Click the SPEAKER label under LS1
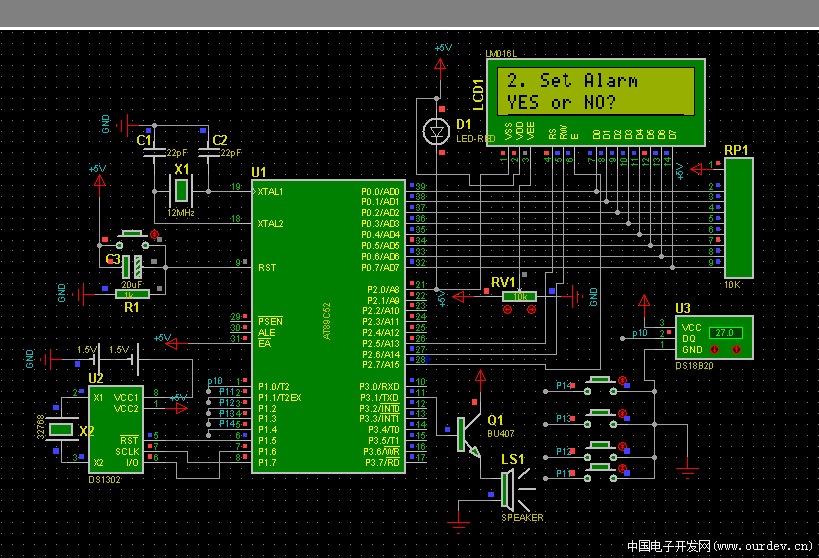The height and width of the screenshot is (558, 819). tap(522, 518)
